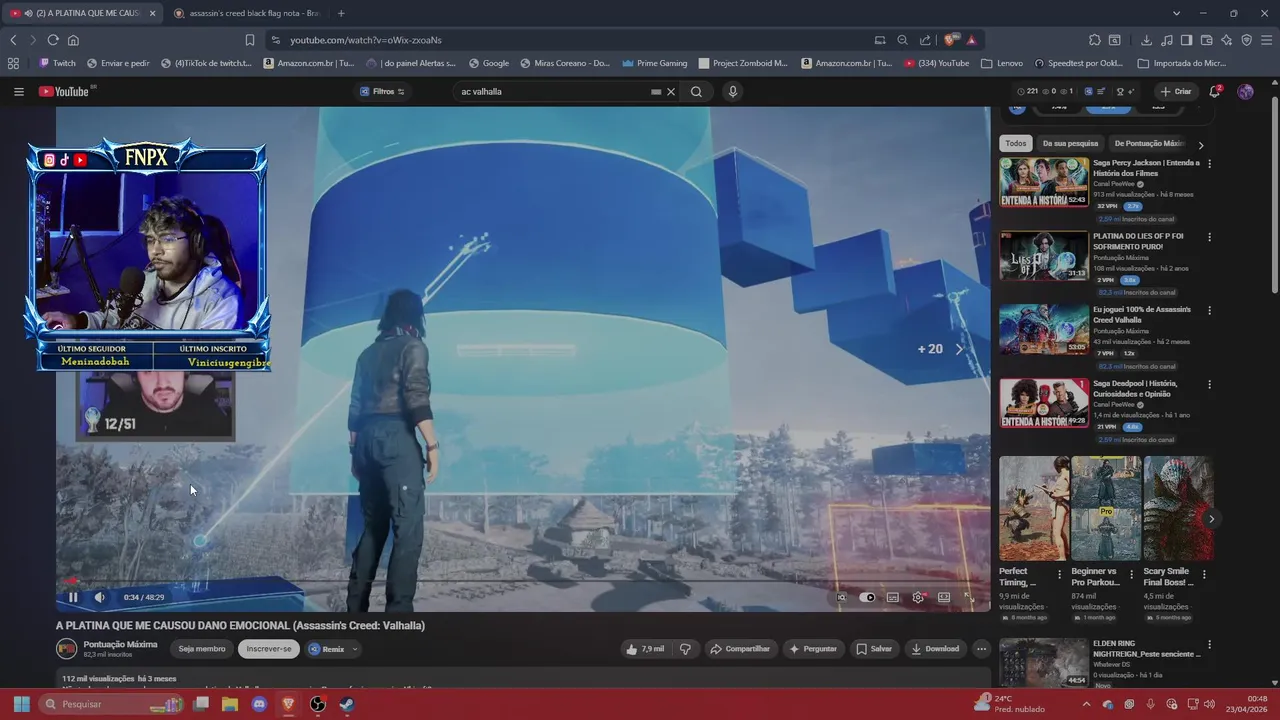The width and height of the screenshot is (1280, 720).
Task: Open the Filtros filter button
Action: click(382, 91)
